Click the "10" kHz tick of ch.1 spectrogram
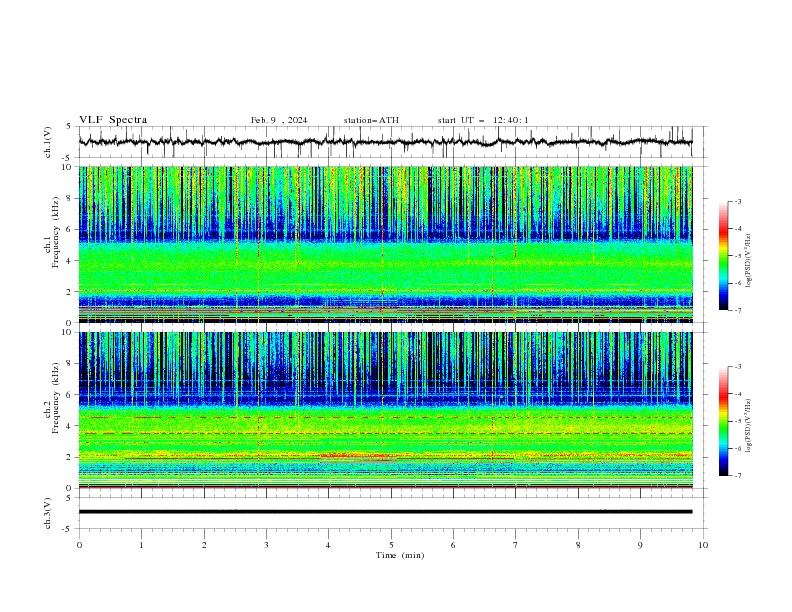The image size is (792, 612). (68, 167)
